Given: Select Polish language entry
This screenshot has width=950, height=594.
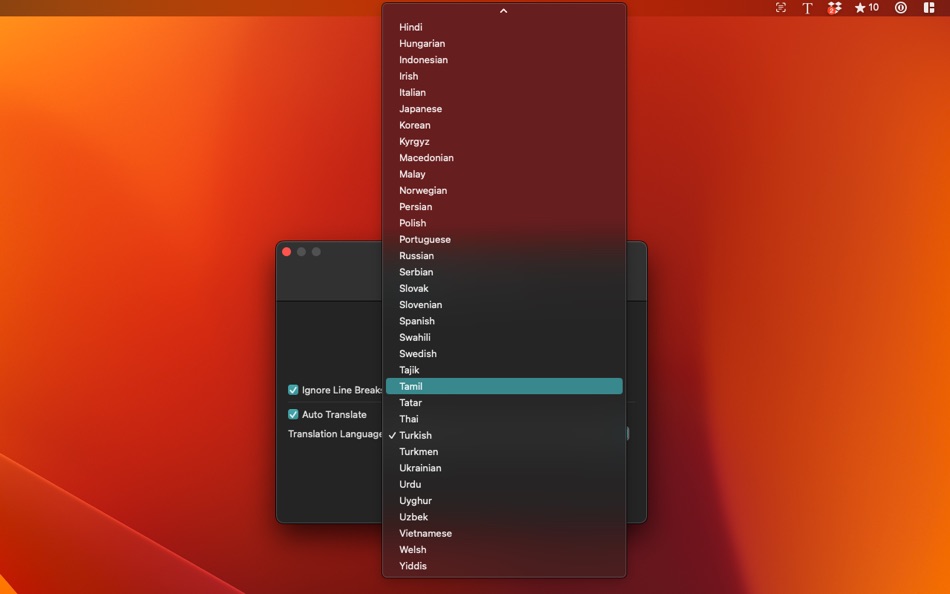Looking at the screenshot, I should (x=504, y=223).
